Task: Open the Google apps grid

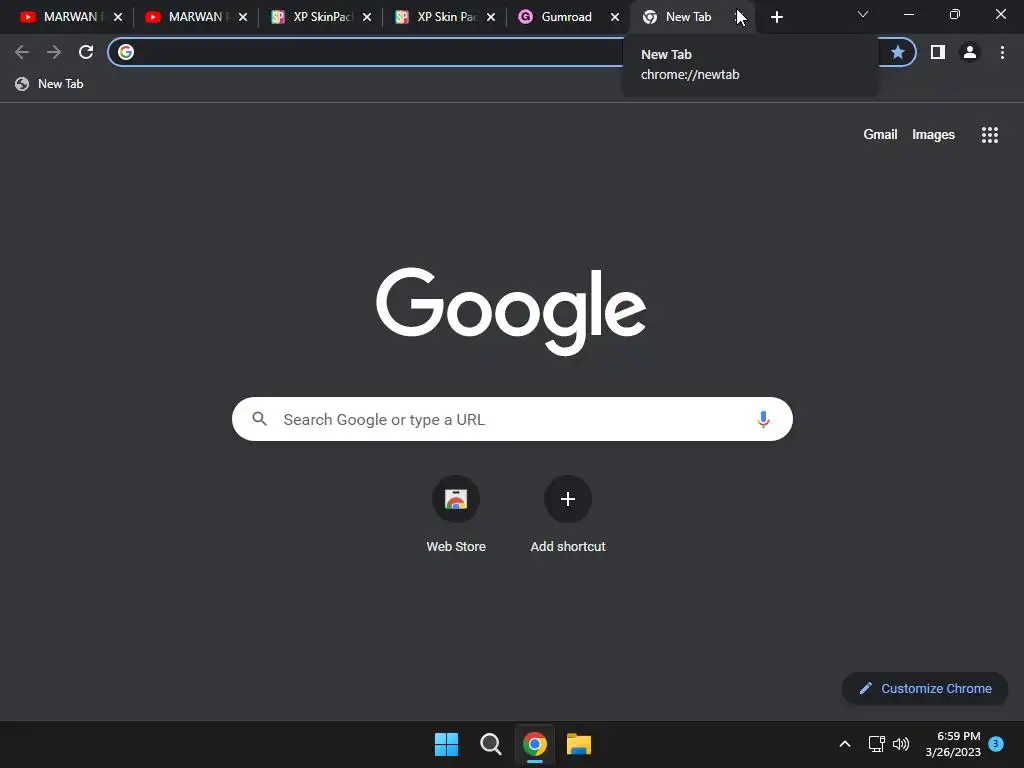Action: [x=990, y=135]
